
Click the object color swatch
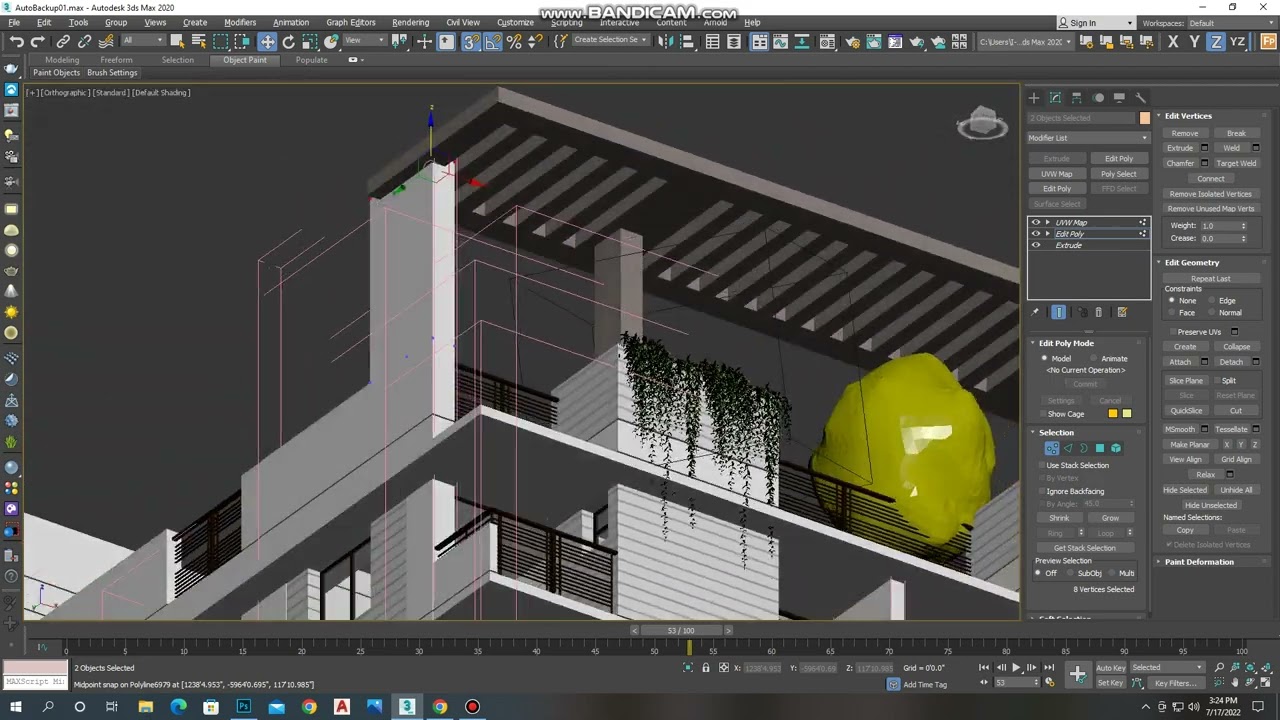click(1144, 118)
